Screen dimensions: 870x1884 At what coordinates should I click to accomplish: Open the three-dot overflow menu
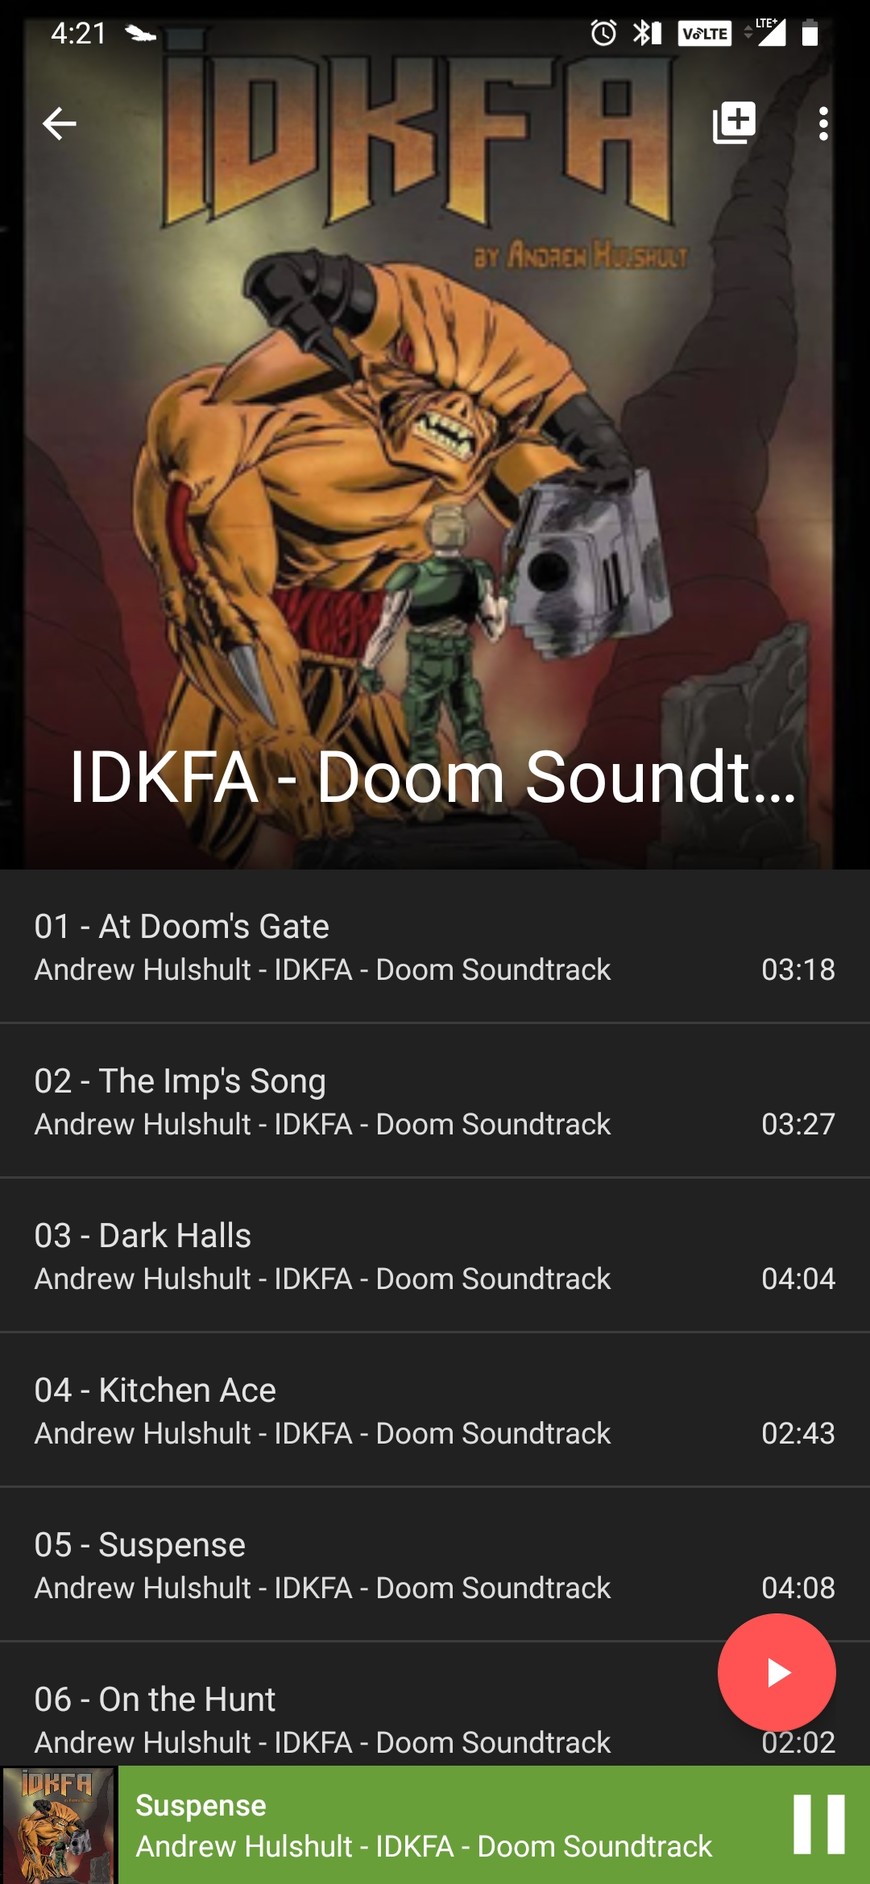click(823, 123)
